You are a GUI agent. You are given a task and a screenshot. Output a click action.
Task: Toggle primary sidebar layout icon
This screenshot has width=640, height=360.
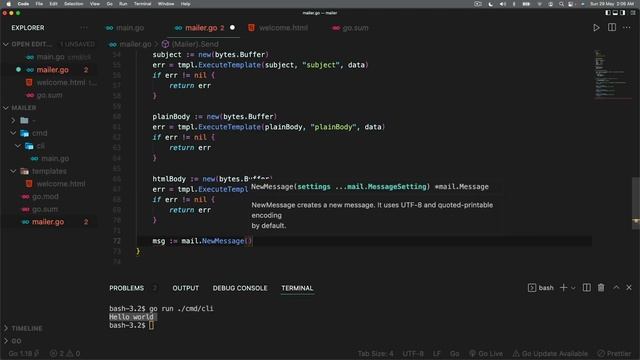click(x=608, y=13)
